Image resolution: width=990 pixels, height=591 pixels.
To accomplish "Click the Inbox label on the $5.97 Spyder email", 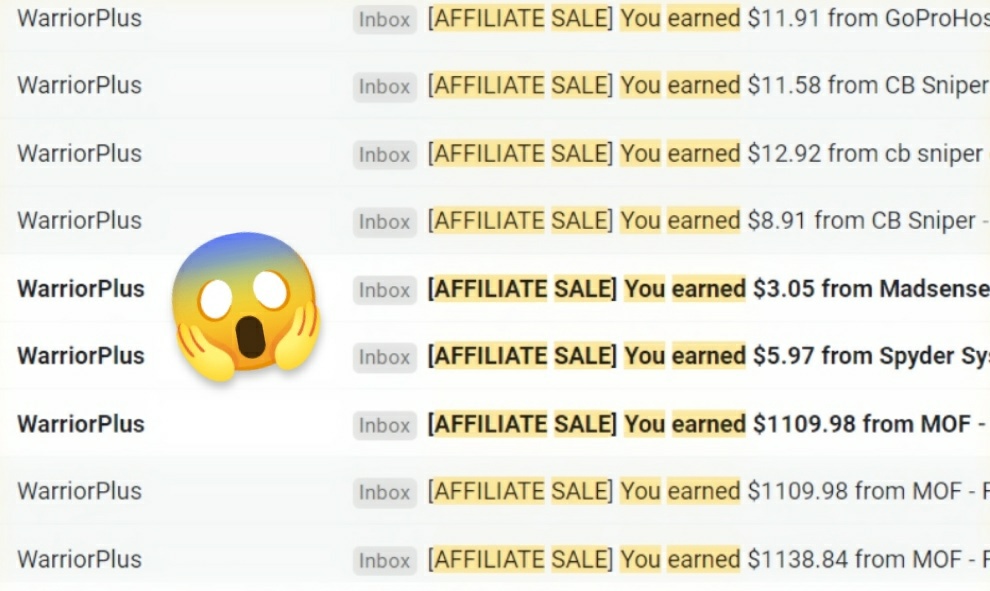I will point(385,357).
